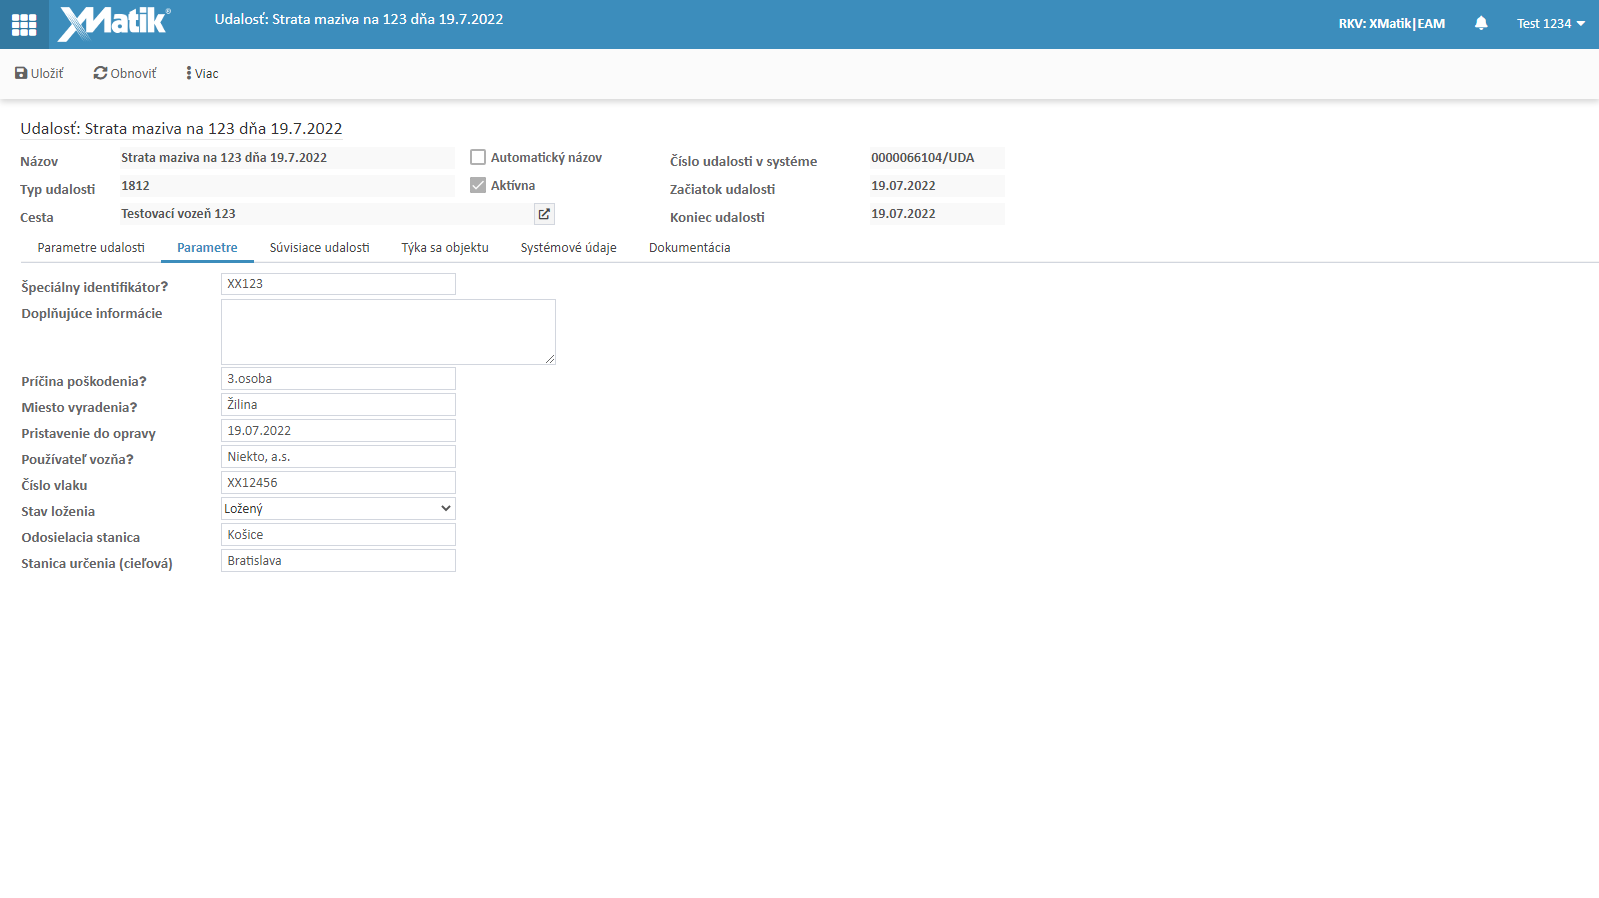The width and height of the screenshot is (1599, 898).
Task: Click the Obnoviť refresh icon
Action: [100, 73]
